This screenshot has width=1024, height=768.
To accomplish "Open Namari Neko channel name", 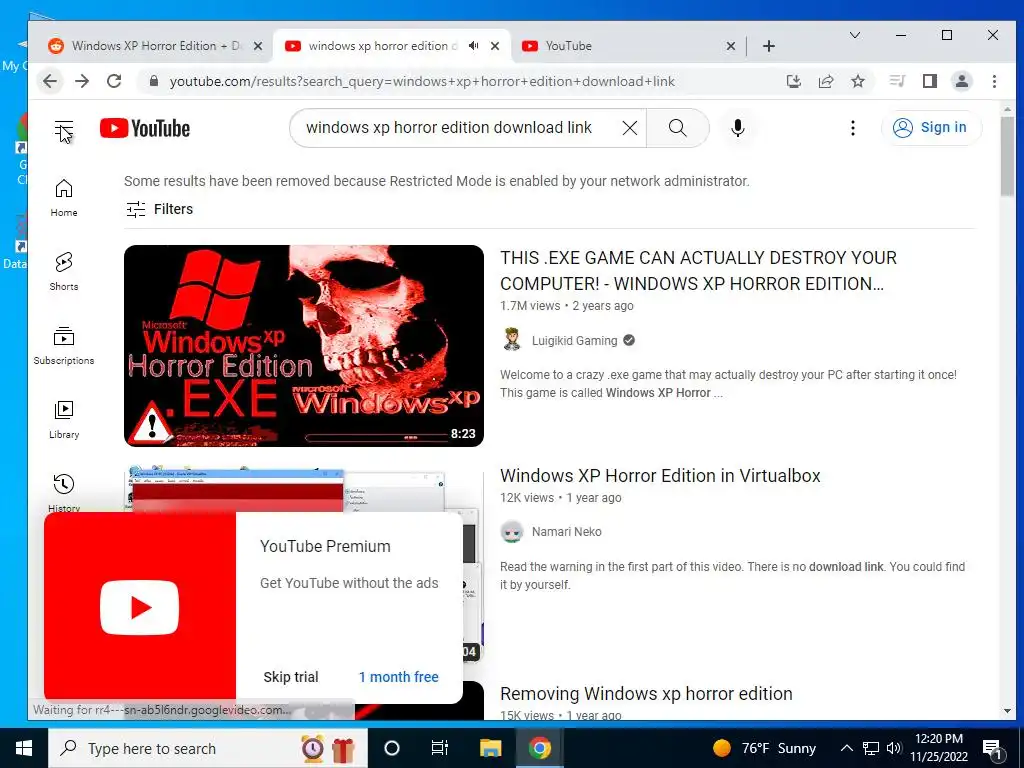I will pyautogui.click(x=566, y=532).
